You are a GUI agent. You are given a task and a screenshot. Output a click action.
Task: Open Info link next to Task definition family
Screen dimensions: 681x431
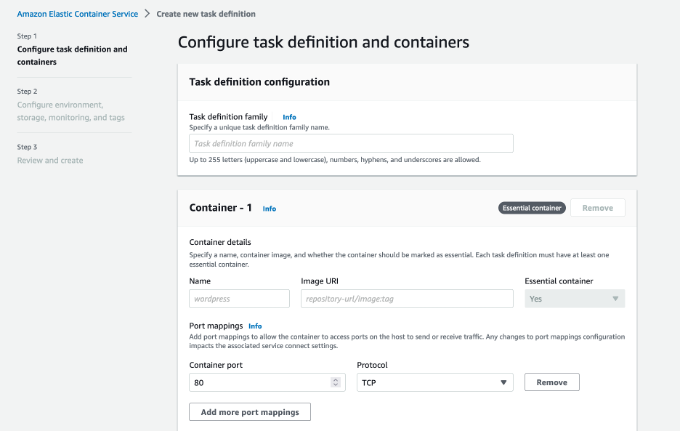(289, 117)
